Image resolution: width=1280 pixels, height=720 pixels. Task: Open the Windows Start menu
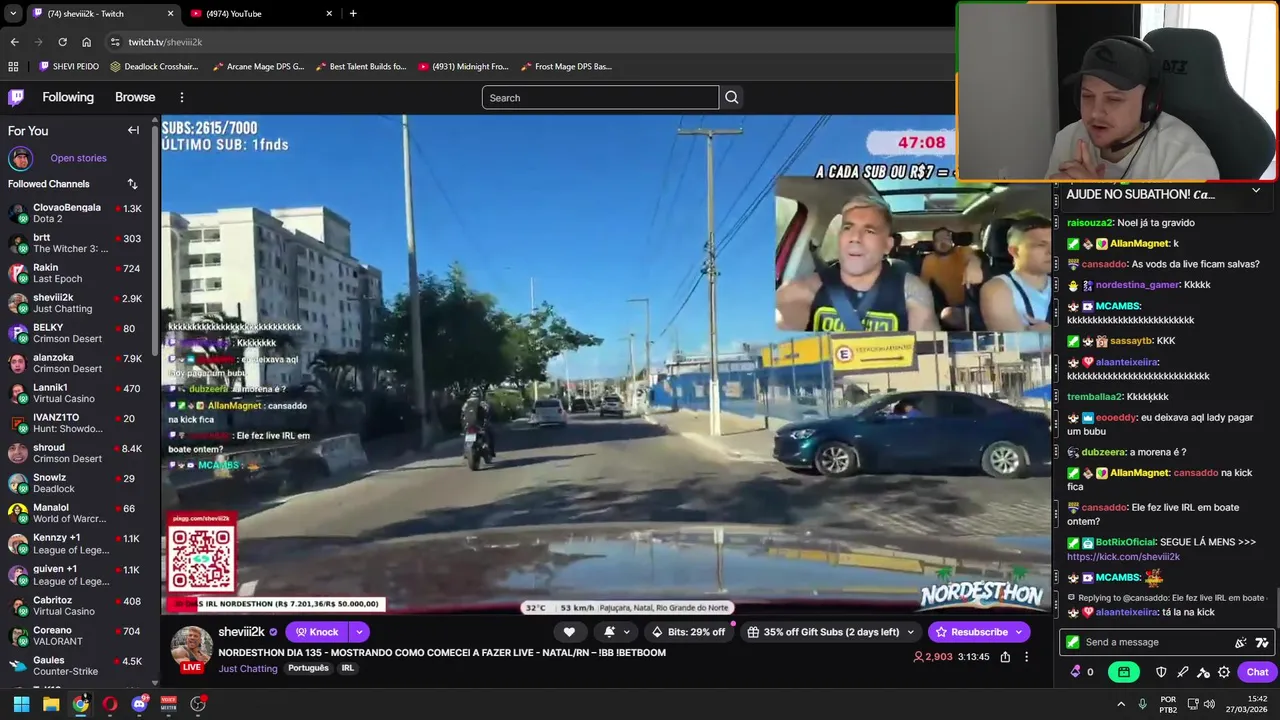click(21, 704)
